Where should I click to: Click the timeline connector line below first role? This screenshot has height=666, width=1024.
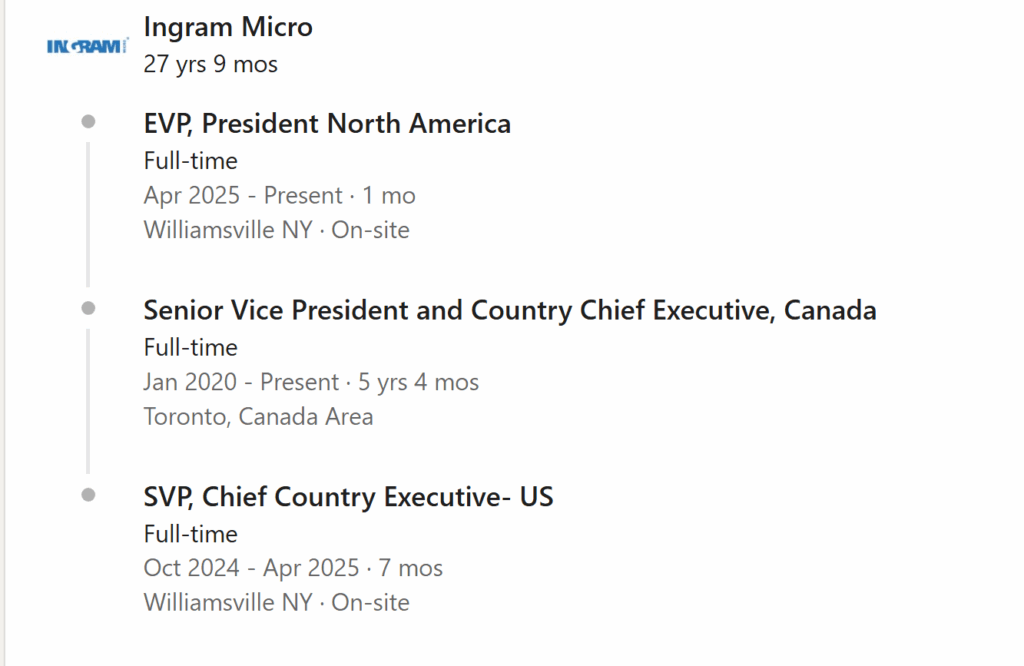[x=88, y=215]
